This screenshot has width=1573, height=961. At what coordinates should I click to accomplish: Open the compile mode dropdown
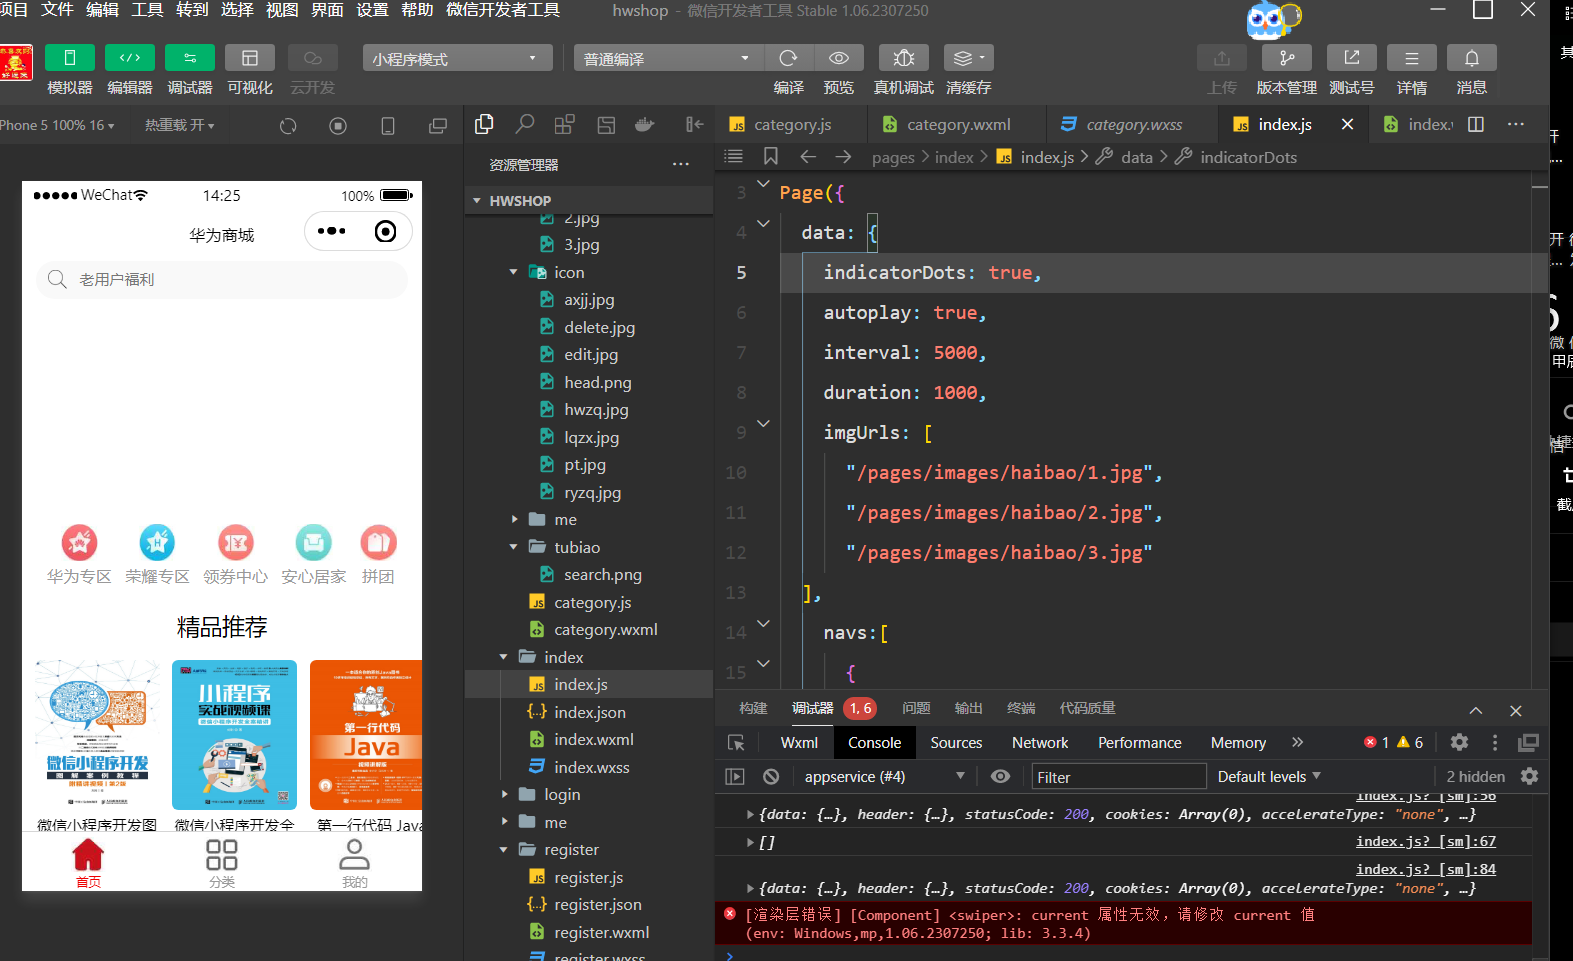(x=667, y=58)
